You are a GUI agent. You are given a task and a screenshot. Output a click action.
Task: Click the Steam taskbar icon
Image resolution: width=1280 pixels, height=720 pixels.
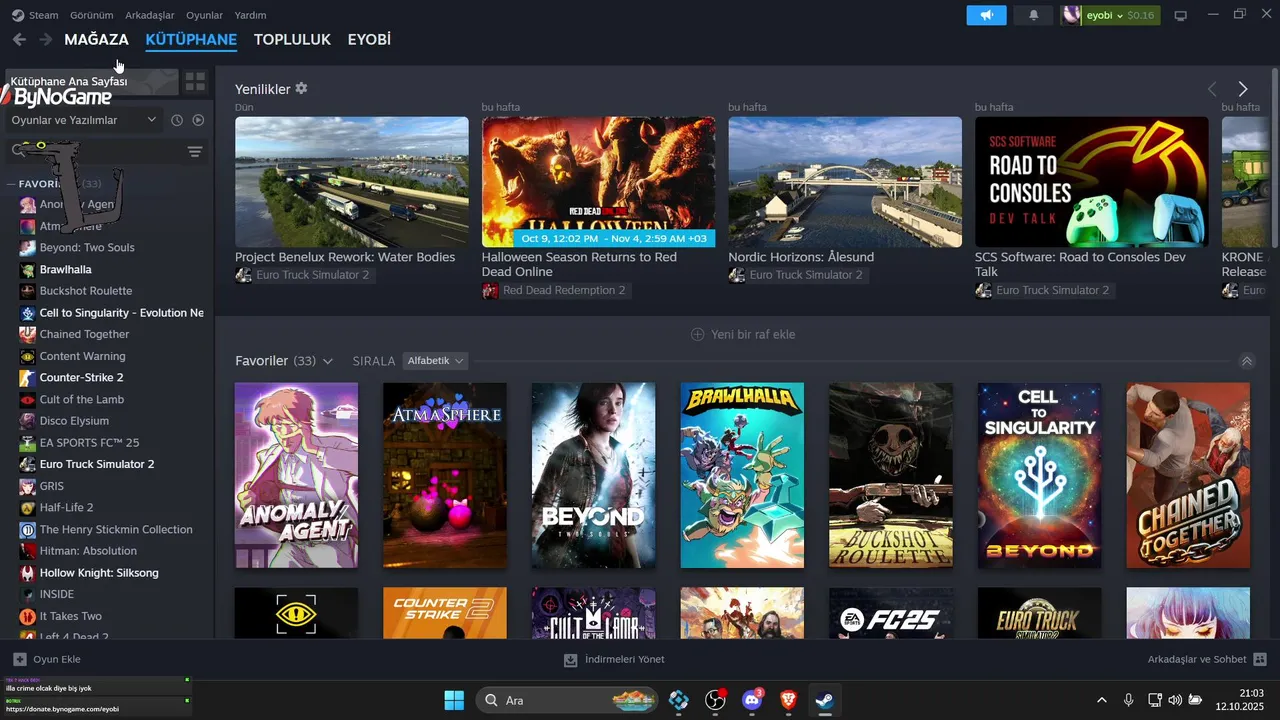coord(824,700)
